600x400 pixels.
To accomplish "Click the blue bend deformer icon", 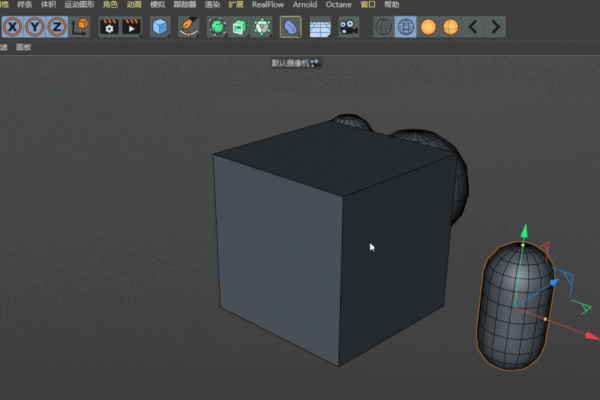I will coord(290,27).
